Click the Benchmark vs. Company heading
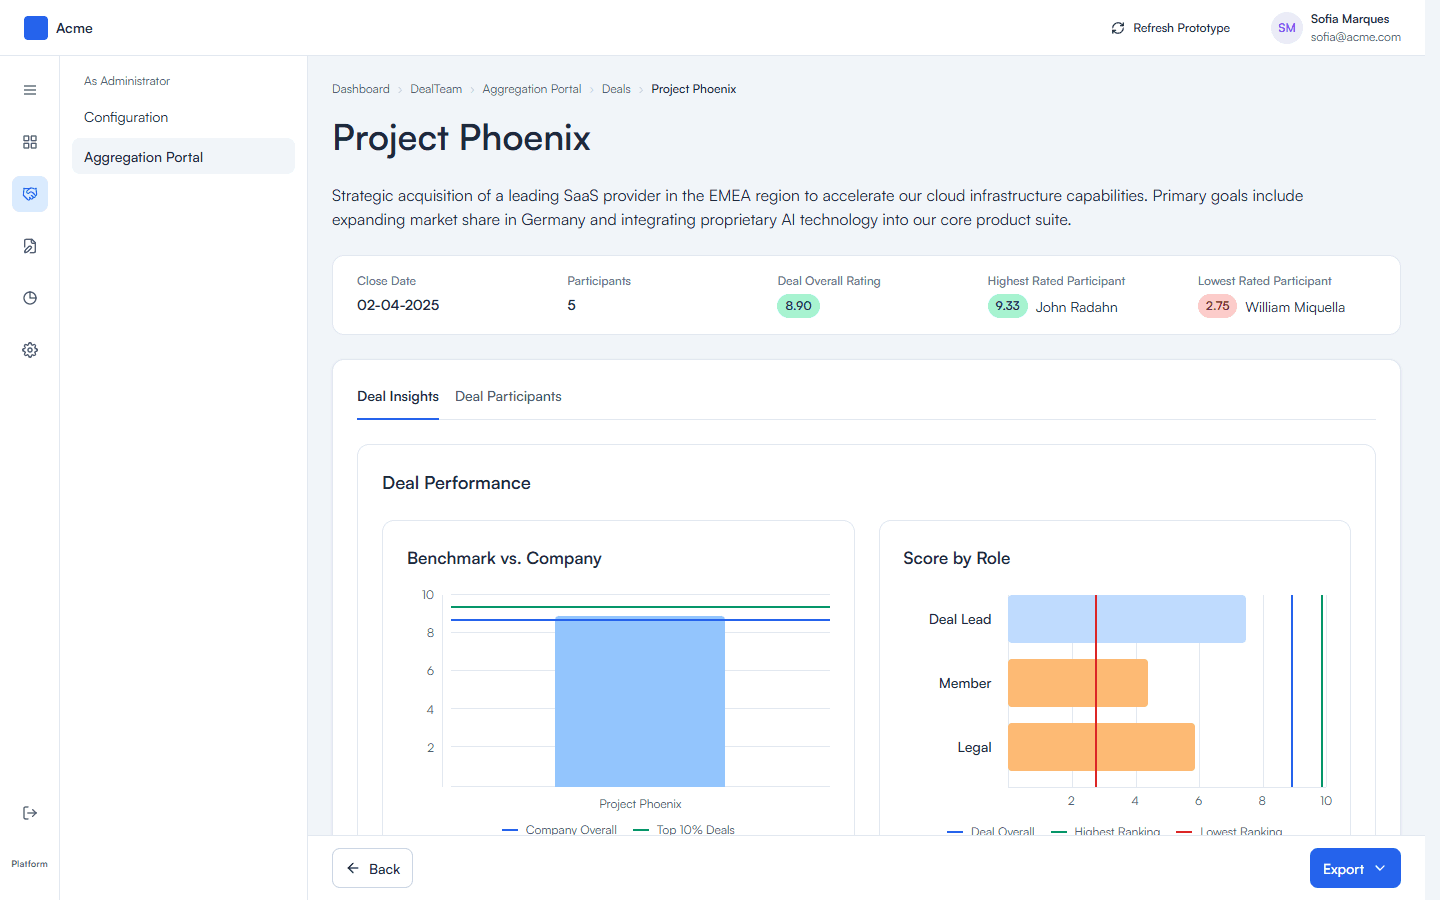The height and width of the screenshot is (900, 1440). point(504,558)
